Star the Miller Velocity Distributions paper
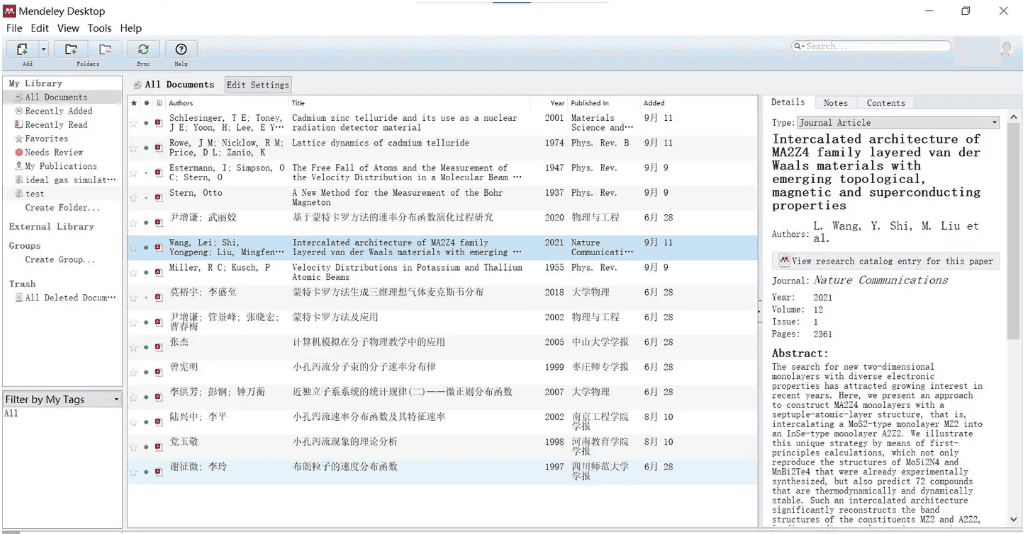Viewport: 1024px width, 534px height. 134,273
